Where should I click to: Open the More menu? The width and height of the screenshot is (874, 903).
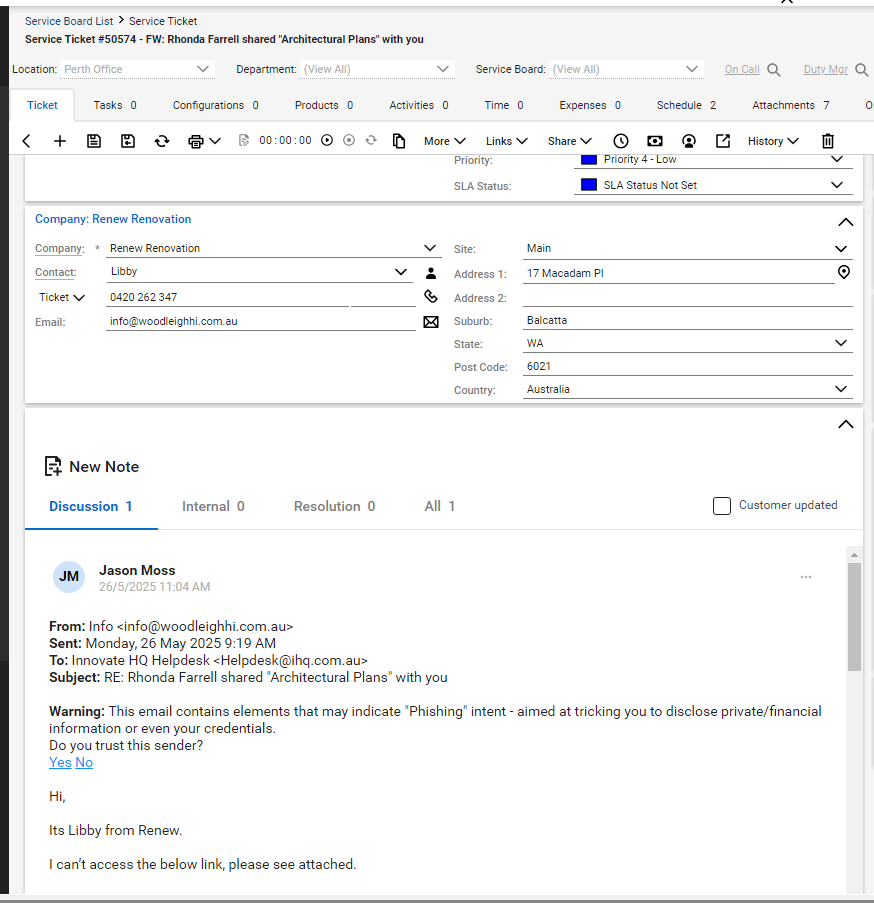[x=444, y=141]
